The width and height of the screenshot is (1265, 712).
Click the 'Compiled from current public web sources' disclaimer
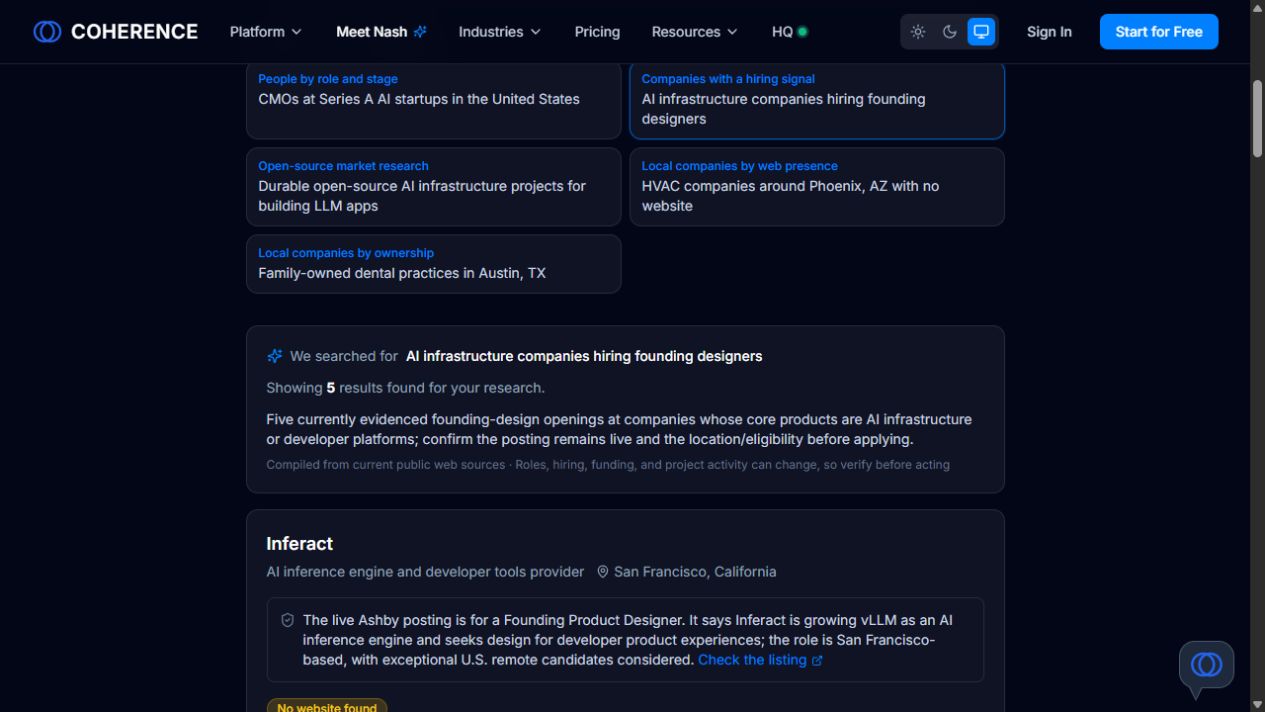coord(608,465)
